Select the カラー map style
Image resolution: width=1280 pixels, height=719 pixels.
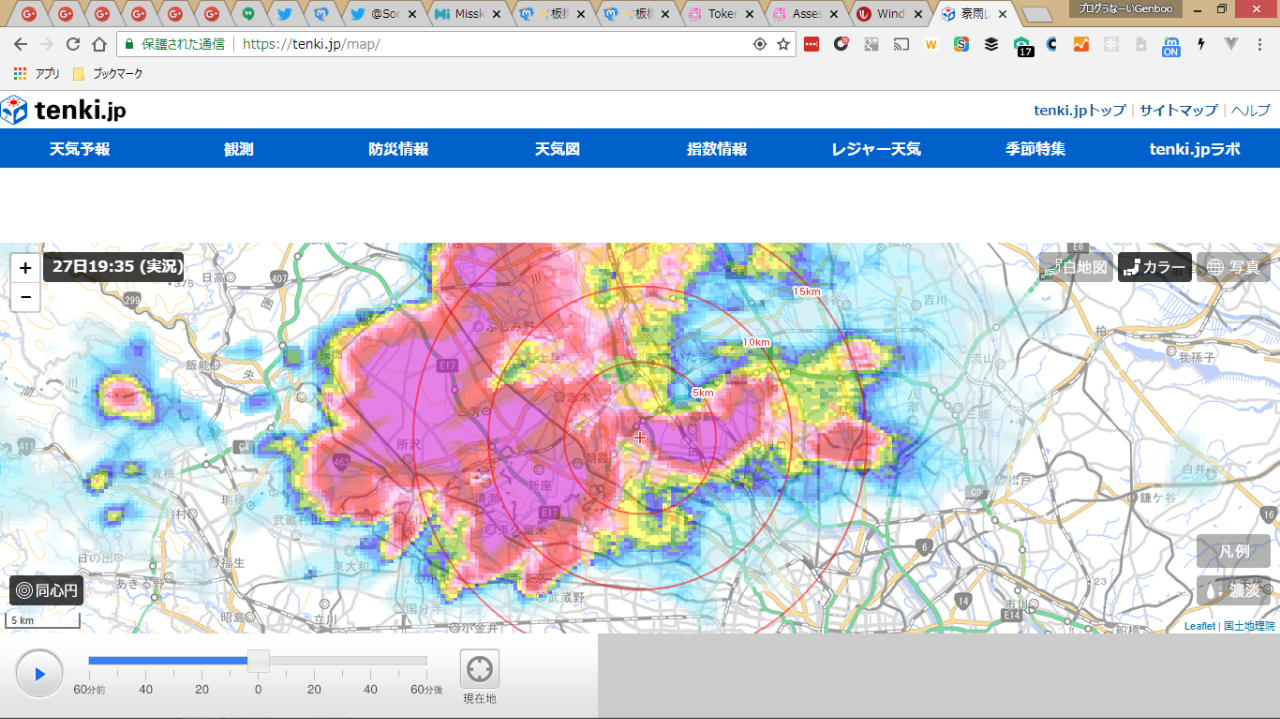pyautogui.click(x=1154, y=267)
